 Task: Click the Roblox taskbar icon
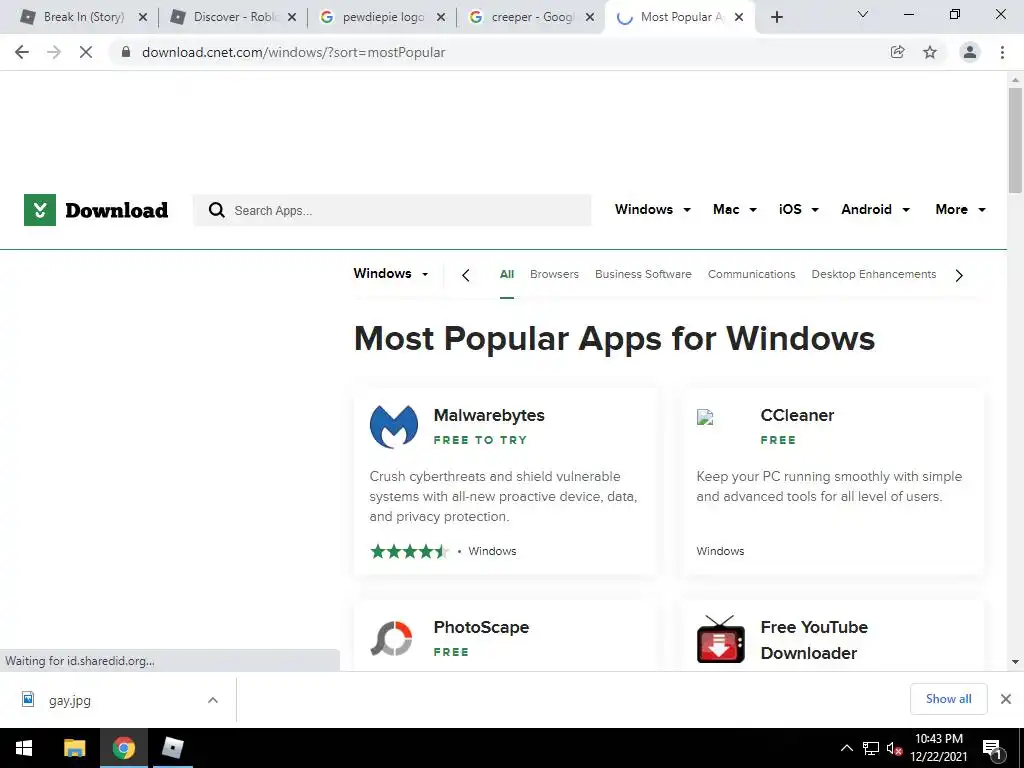coord(173,748)
